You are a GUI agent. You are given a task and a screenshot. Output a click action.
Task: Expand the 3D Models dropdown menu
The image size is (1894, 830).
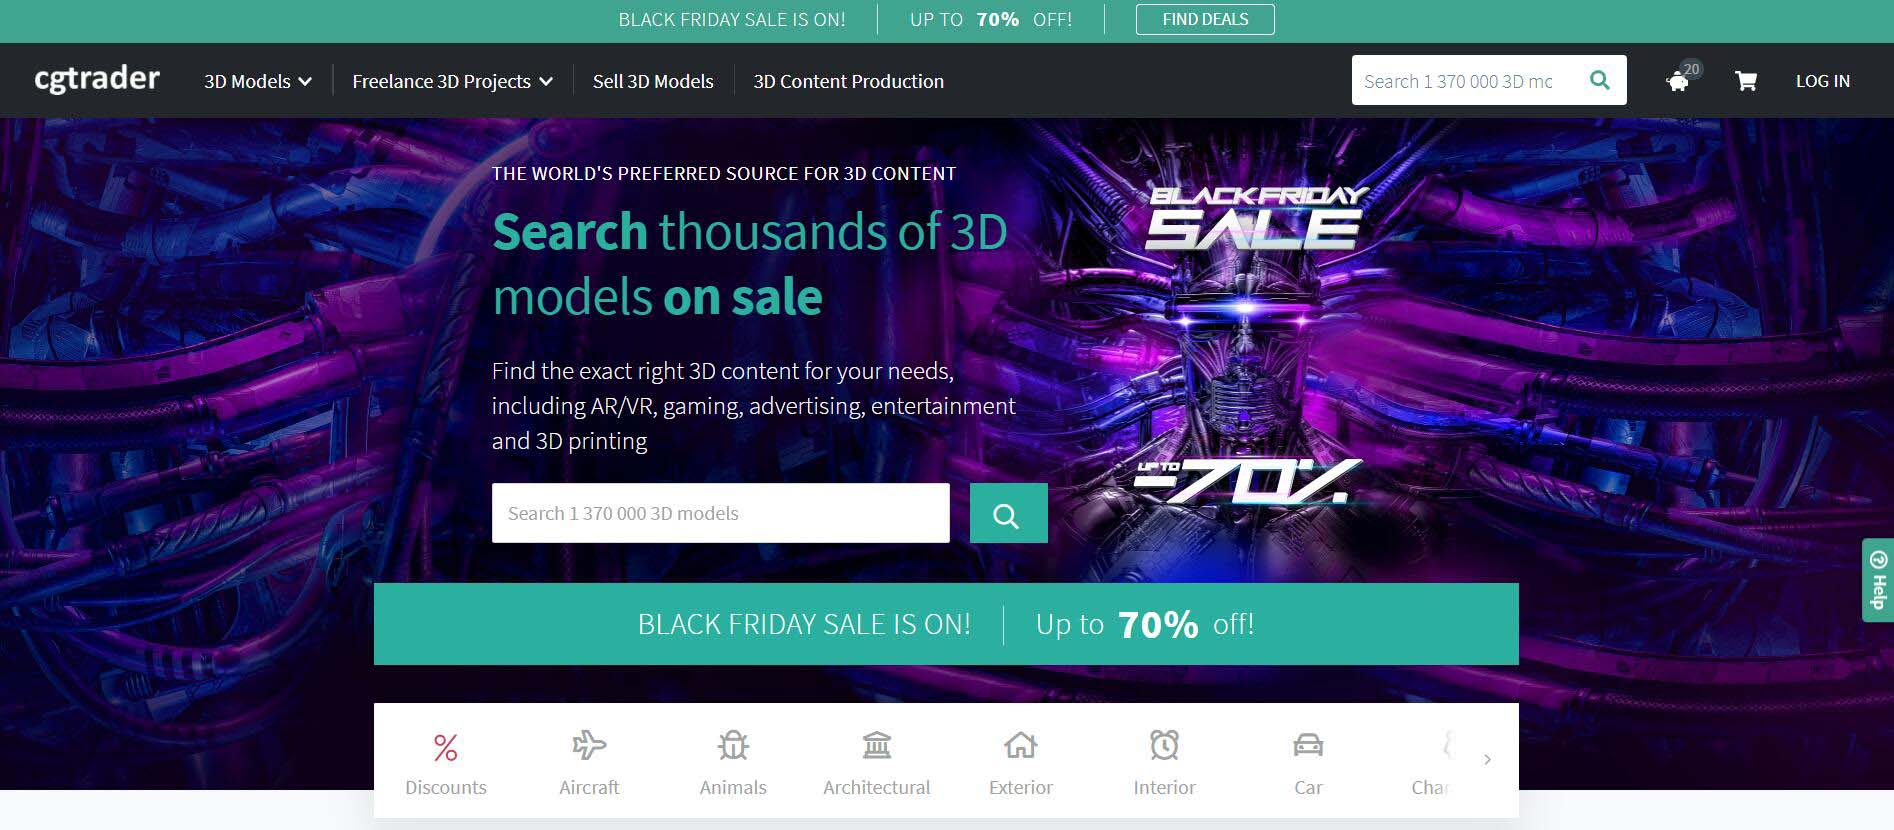tap(258, 81)
